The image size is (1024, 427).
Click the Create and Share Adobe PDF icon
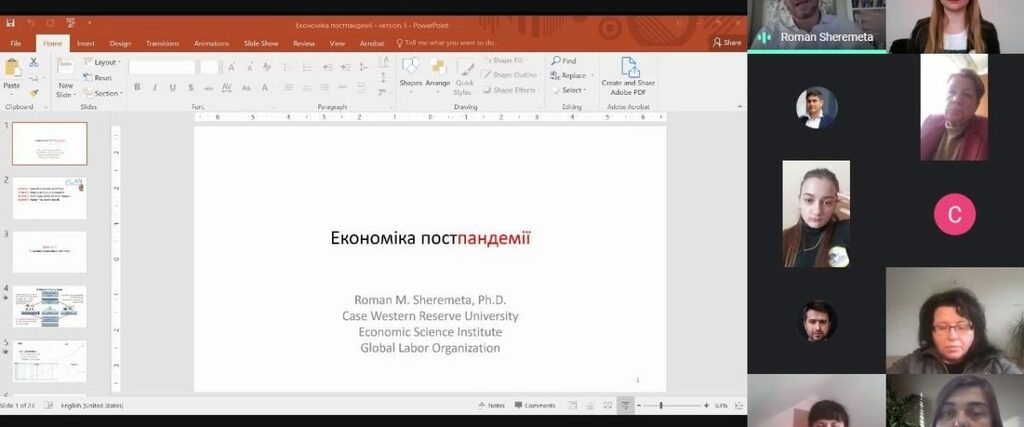point(629,67)
